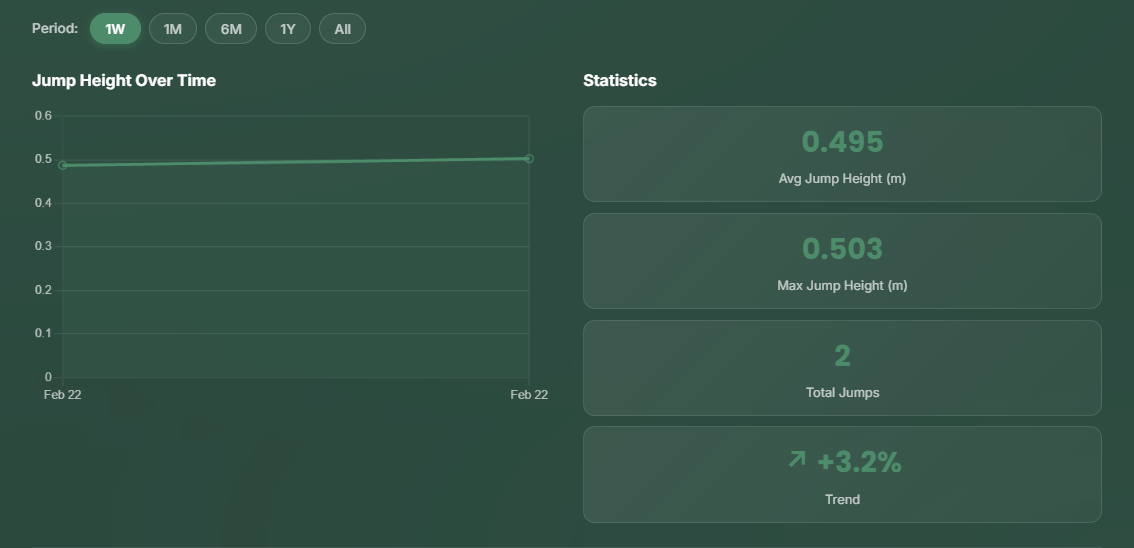Click the right Feb 22 axis label
Viewport: 1134px width, 548px height.
[x=529, y=395]
